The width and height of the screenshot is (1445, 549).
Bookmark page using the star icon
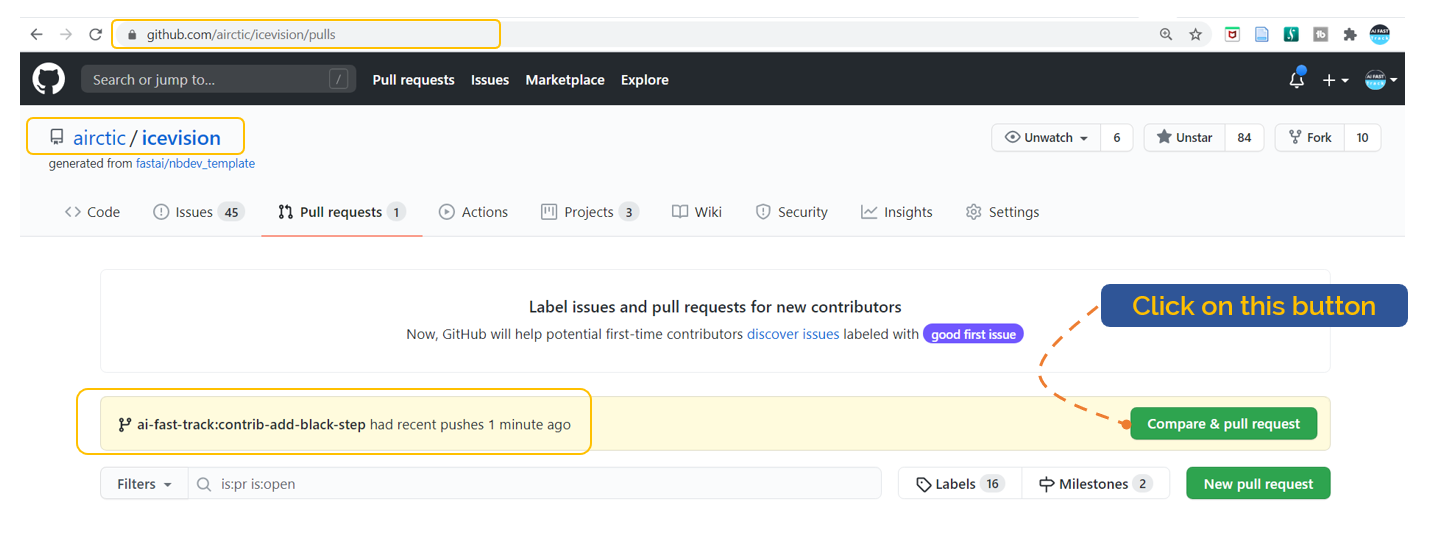tap(1195, 34)
